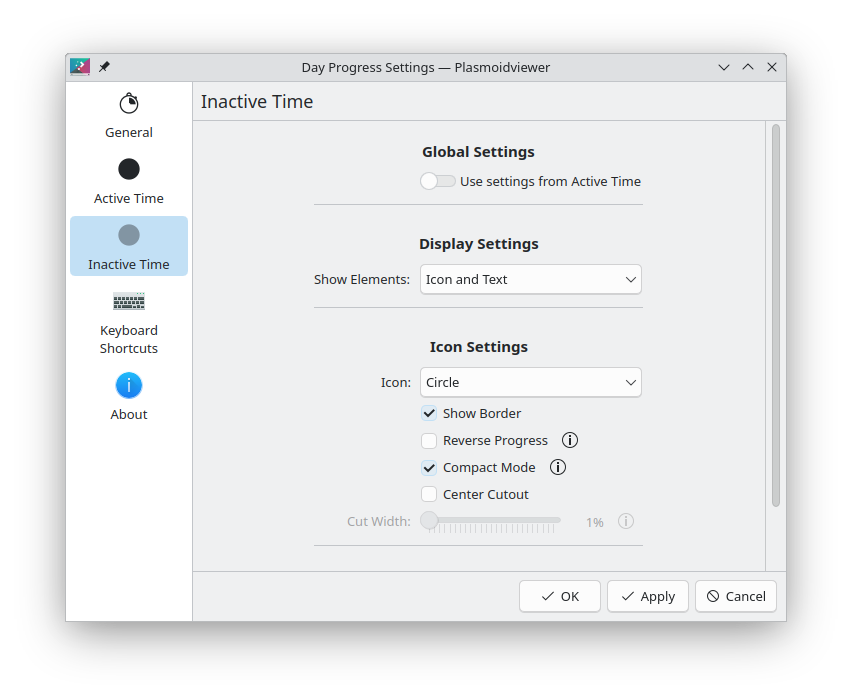The height and width of the screenshot is (699, 852).
Task: Click the pin window icon in titlebar
Action: pyautogui.click(x=104, y=67)
